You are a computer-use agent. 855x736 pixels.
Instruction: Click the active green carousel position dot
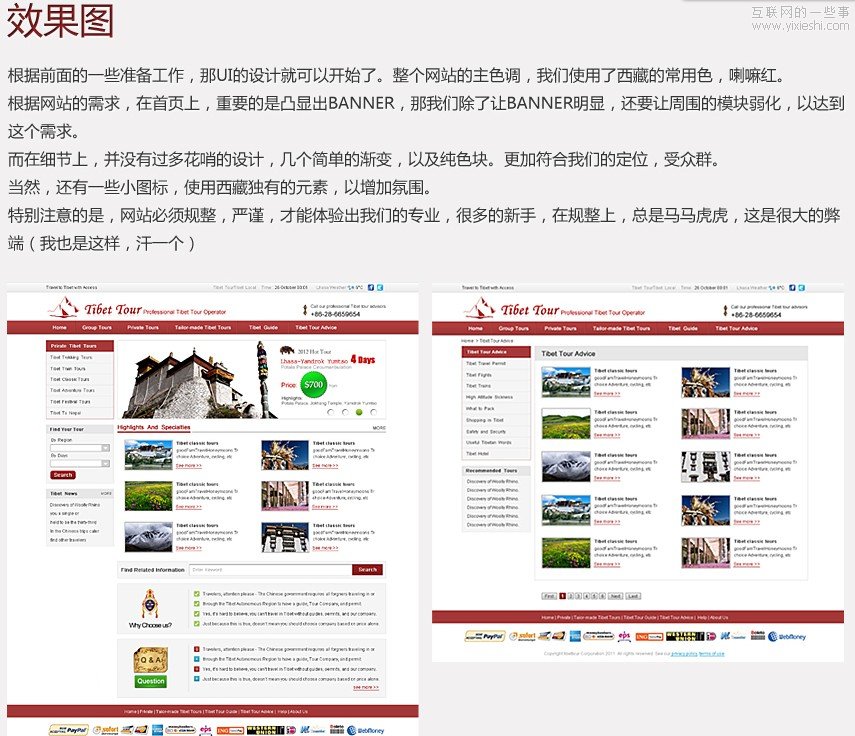tap(359, 412)
